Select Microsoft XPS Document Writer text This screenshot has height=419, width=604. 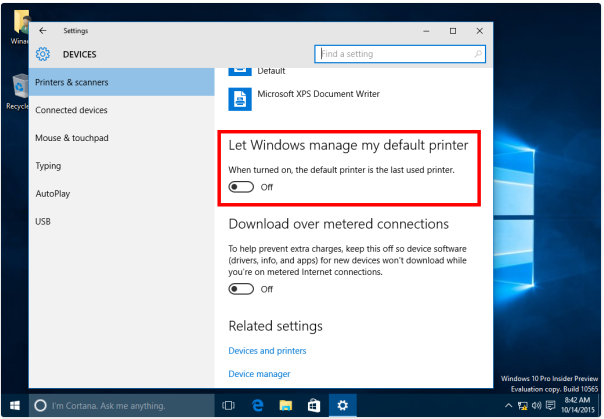tap(319, 94)
